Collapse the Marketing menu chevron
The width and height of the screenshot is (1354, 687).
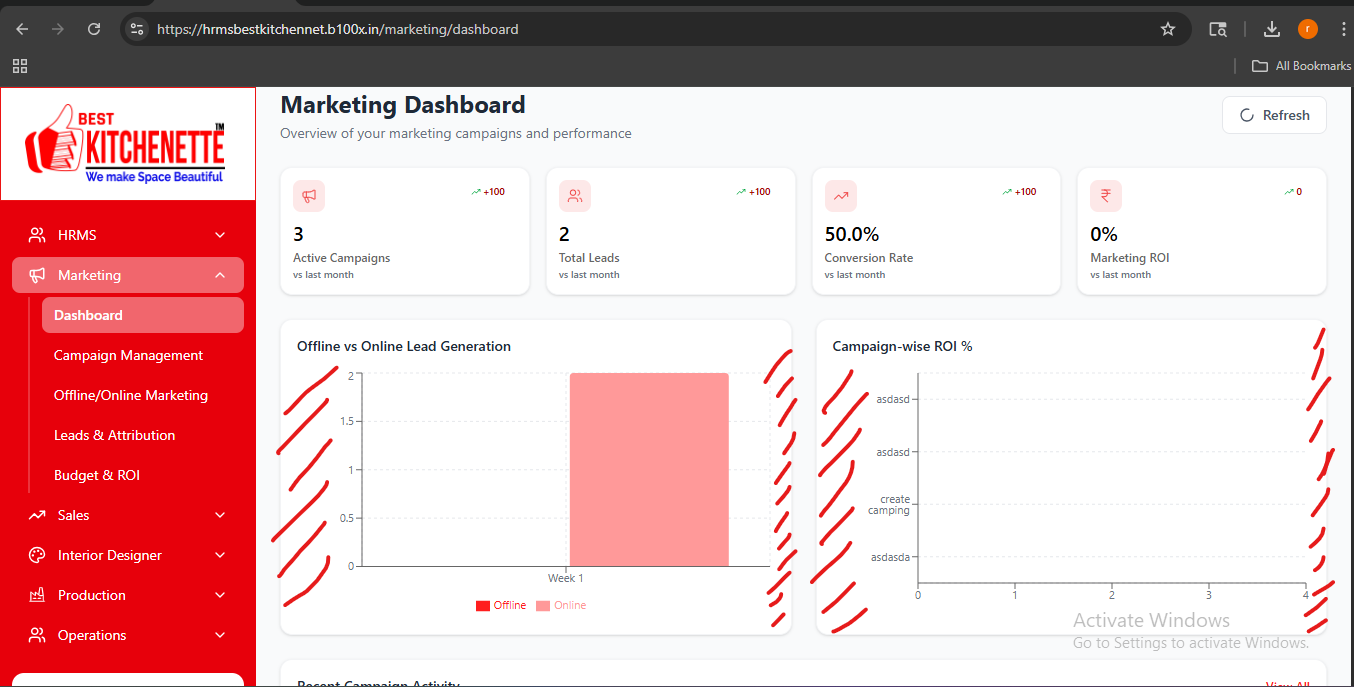pyautogui.click(x=220, y=275)
